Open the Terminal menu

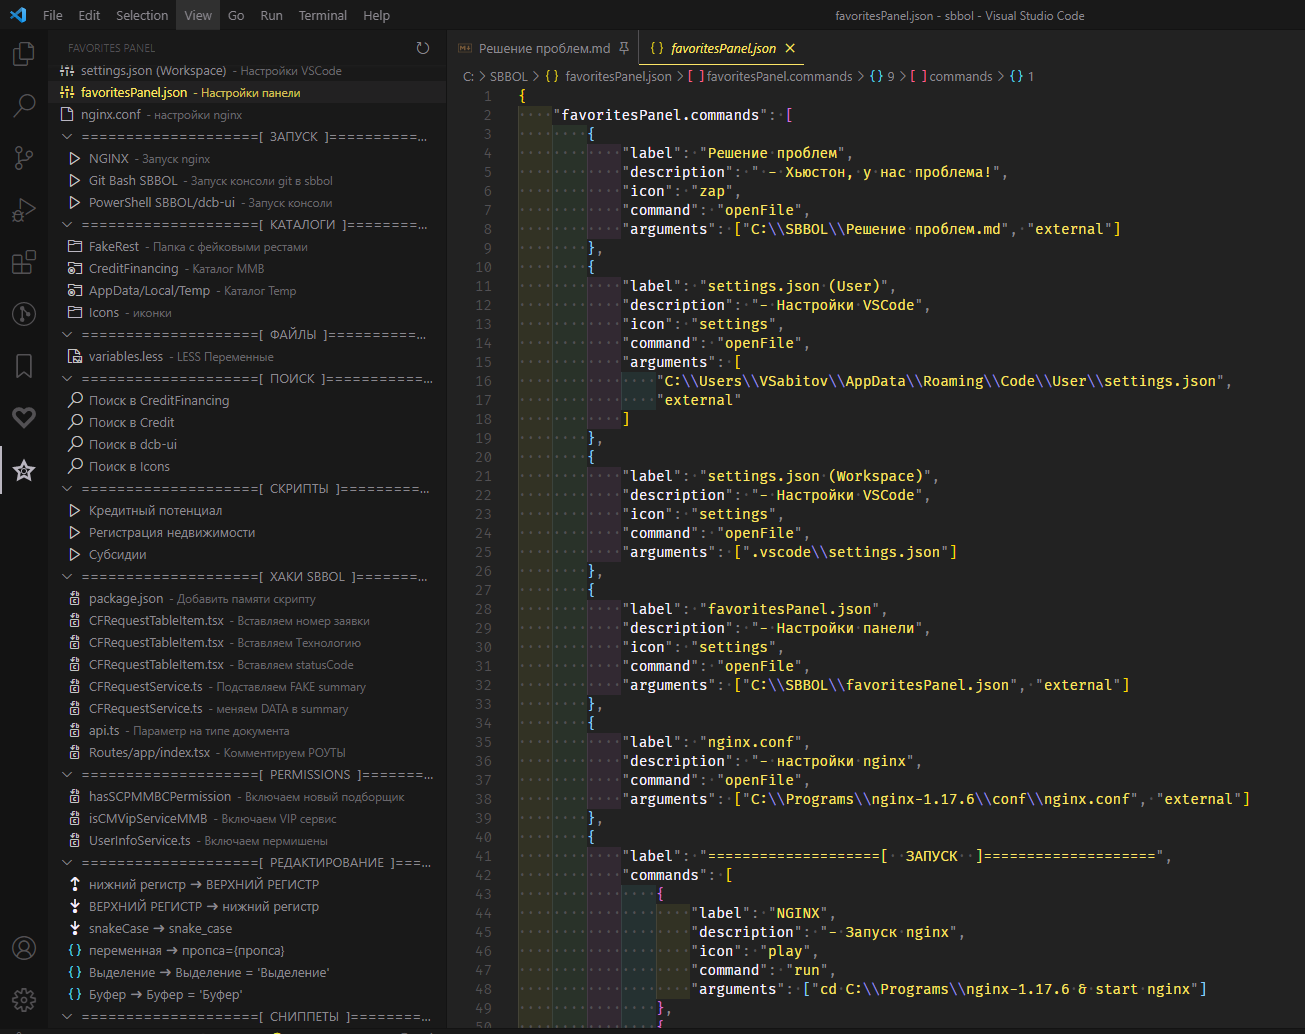[x=323, y=15]
